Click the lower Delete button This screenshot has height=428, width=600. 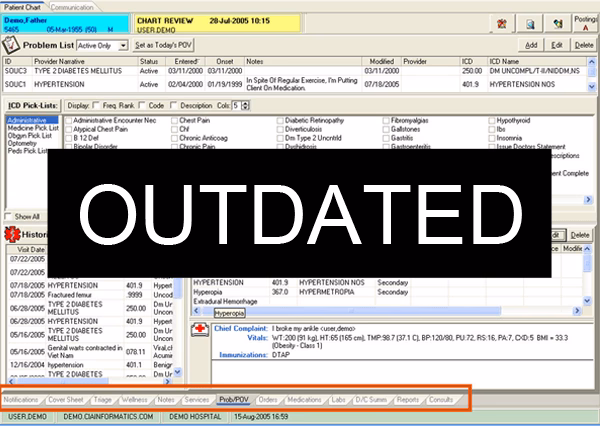(x=580, y=235)
